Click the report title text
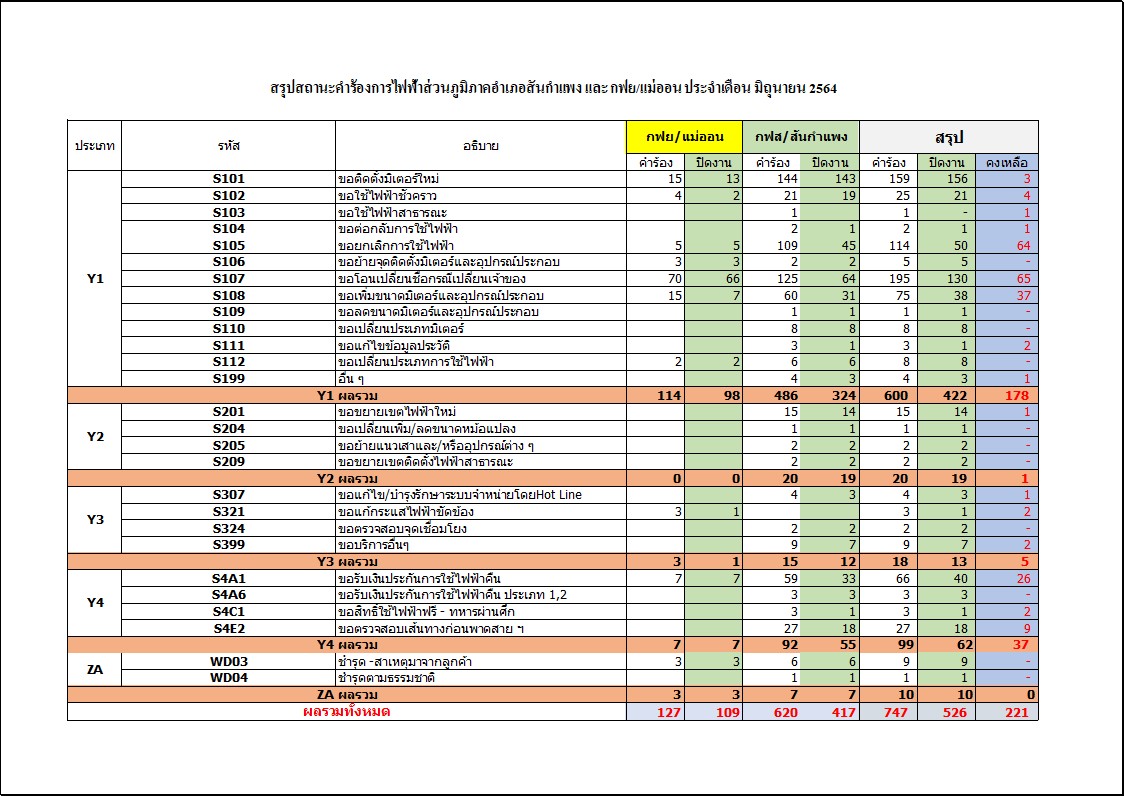This screenshot has width=1124, height=796. click(553, 88)
